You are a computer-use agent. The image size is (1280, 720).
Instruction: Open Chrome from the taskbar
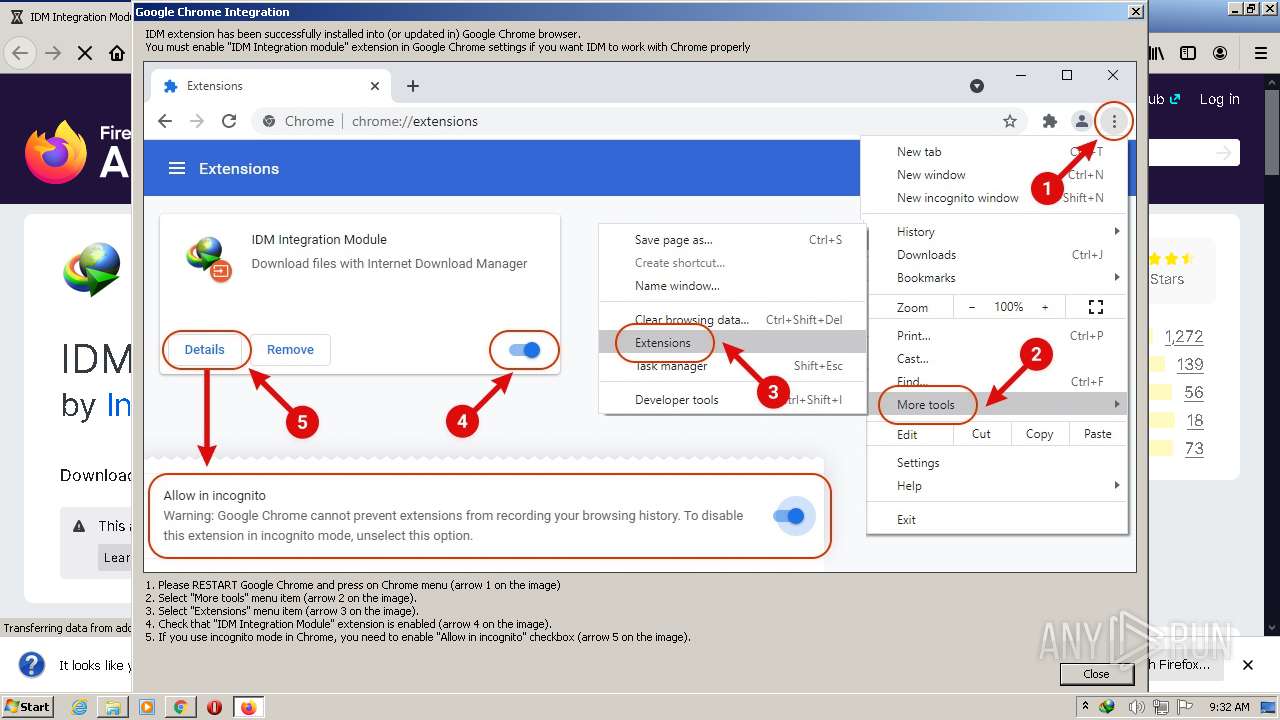tap(180, 707)
